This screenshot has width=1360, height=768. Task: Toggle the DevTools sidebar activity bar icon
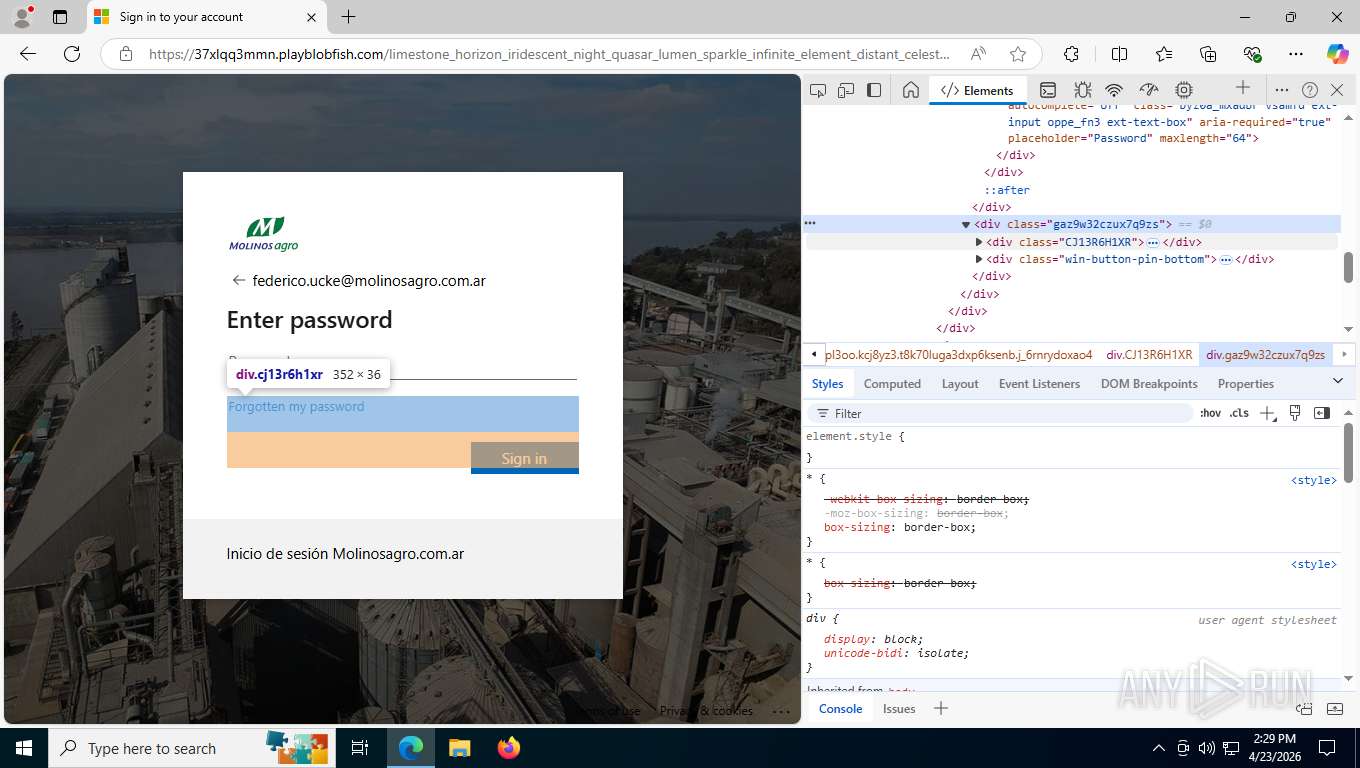coord(874,90)
